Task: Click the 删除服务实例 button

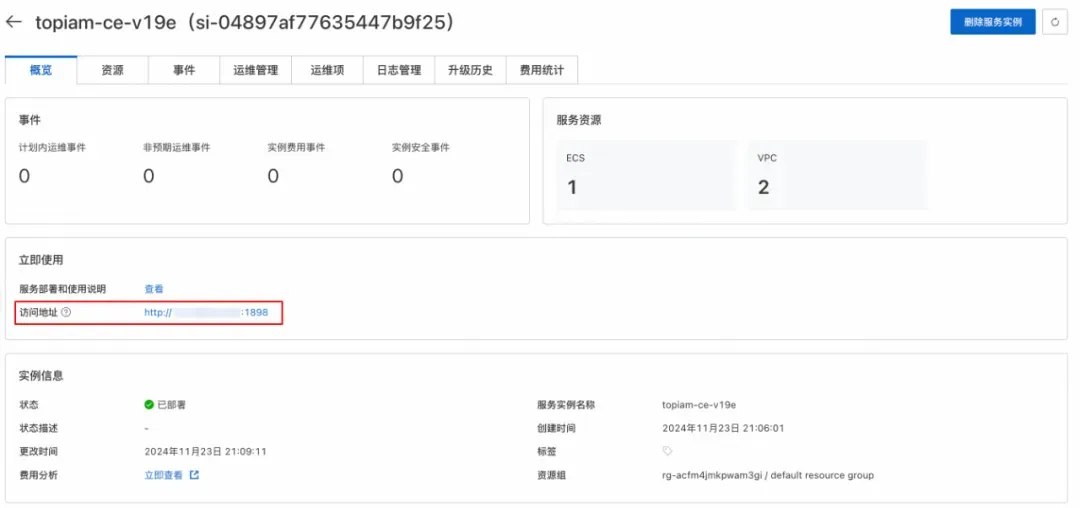Action: tap(993, 22)
